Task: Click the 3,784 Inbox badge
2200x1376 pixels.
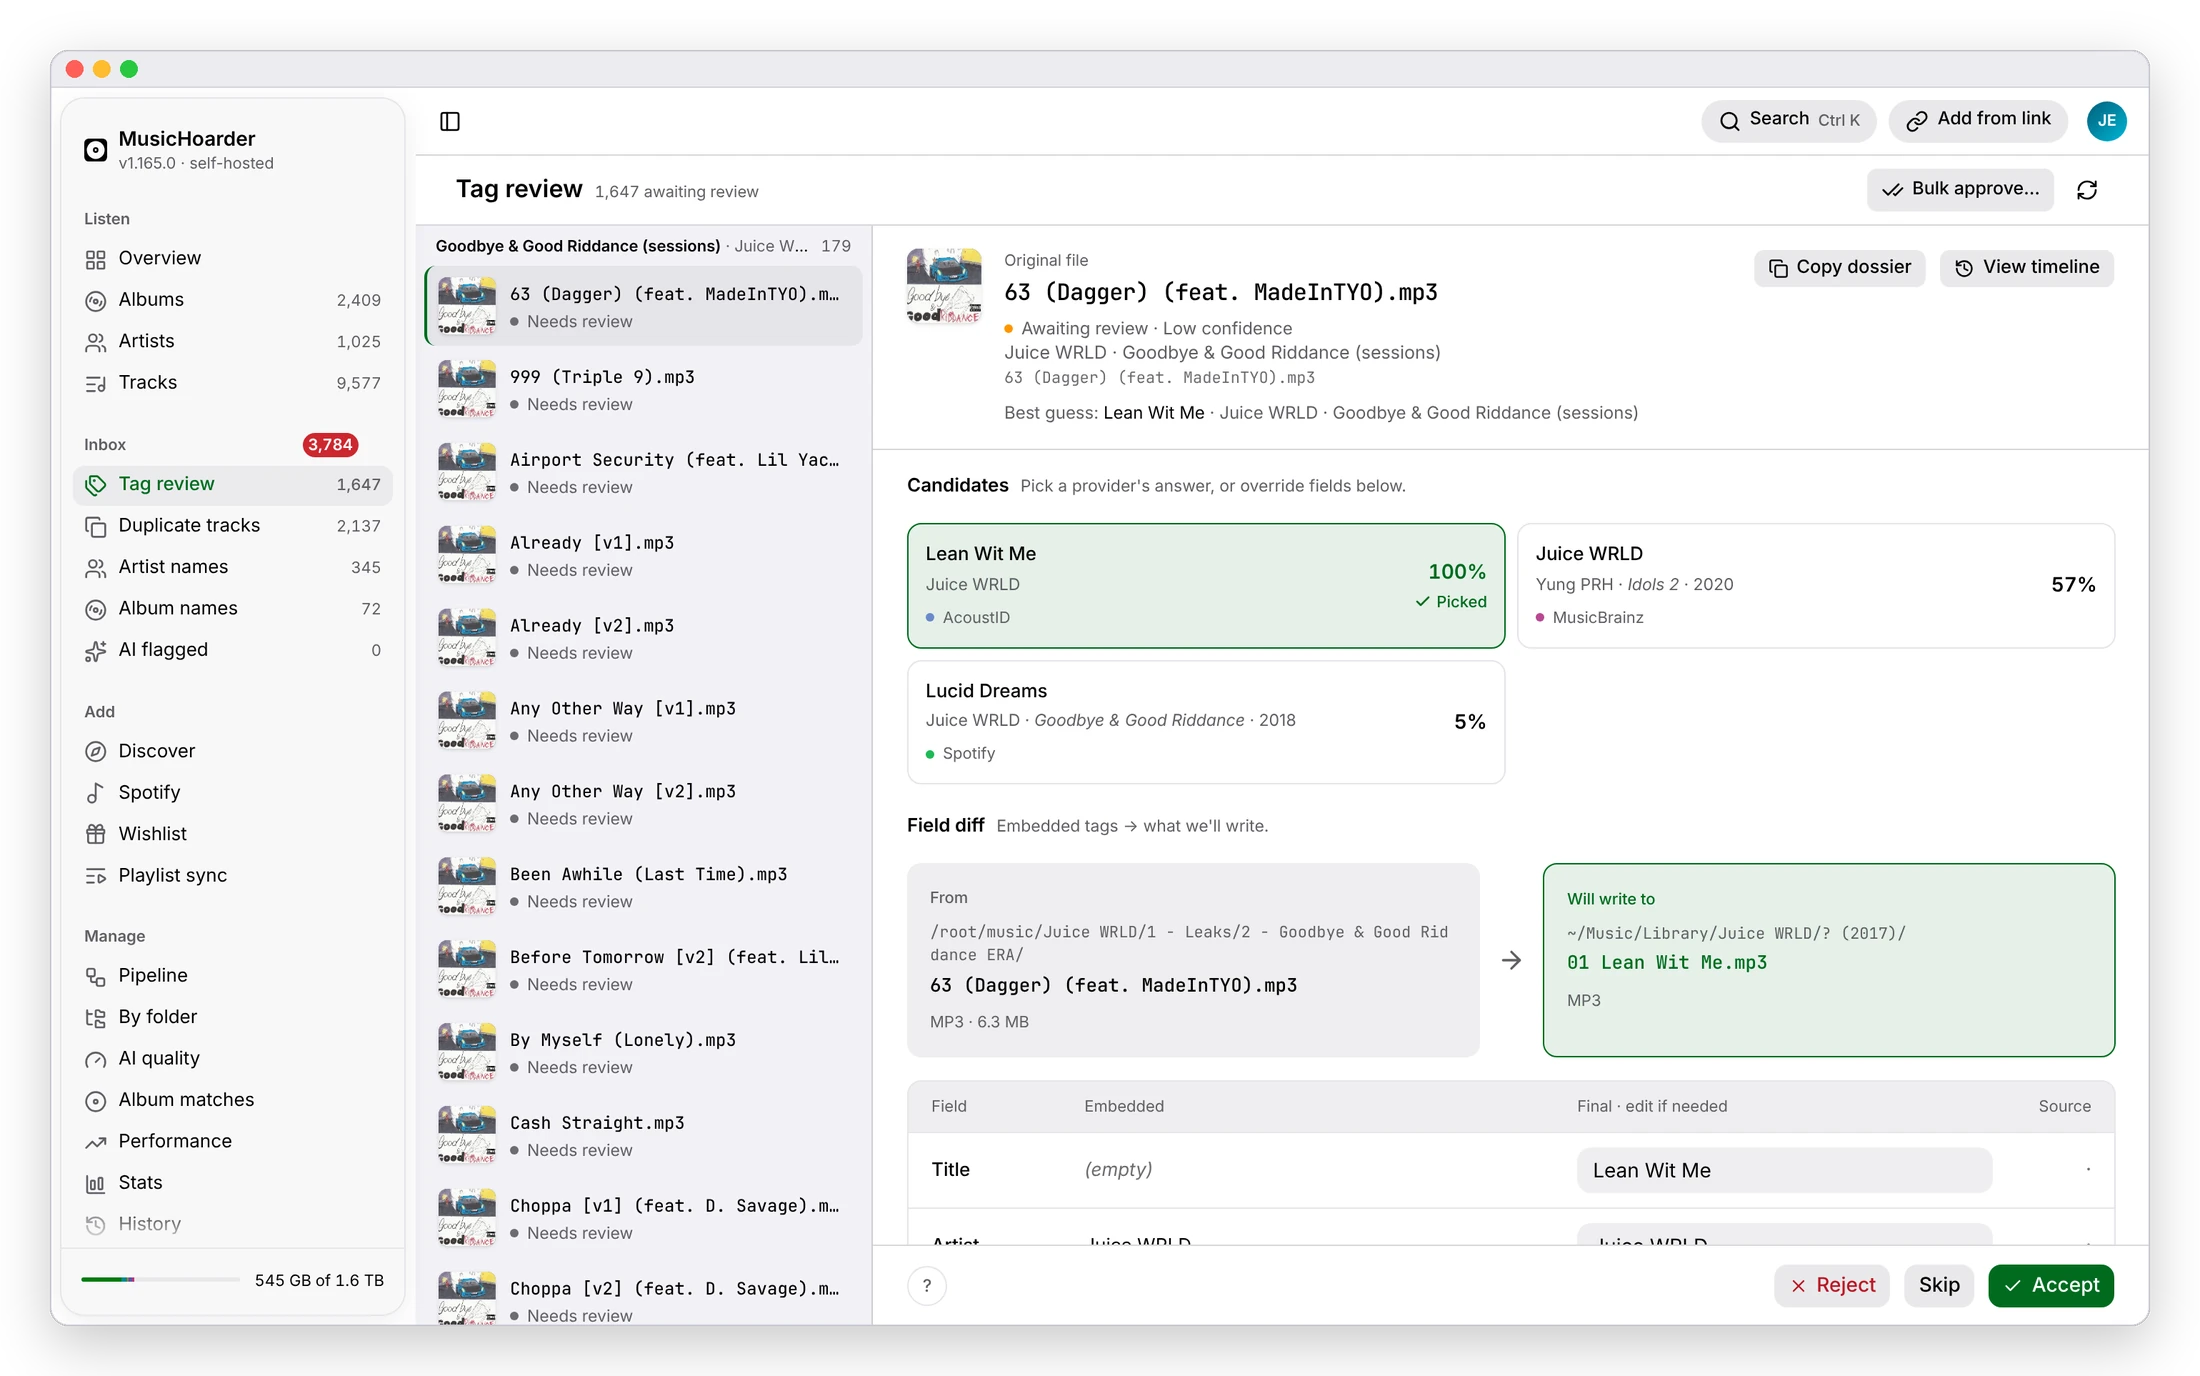Action: pyautogui.click(x=330, y=445)
